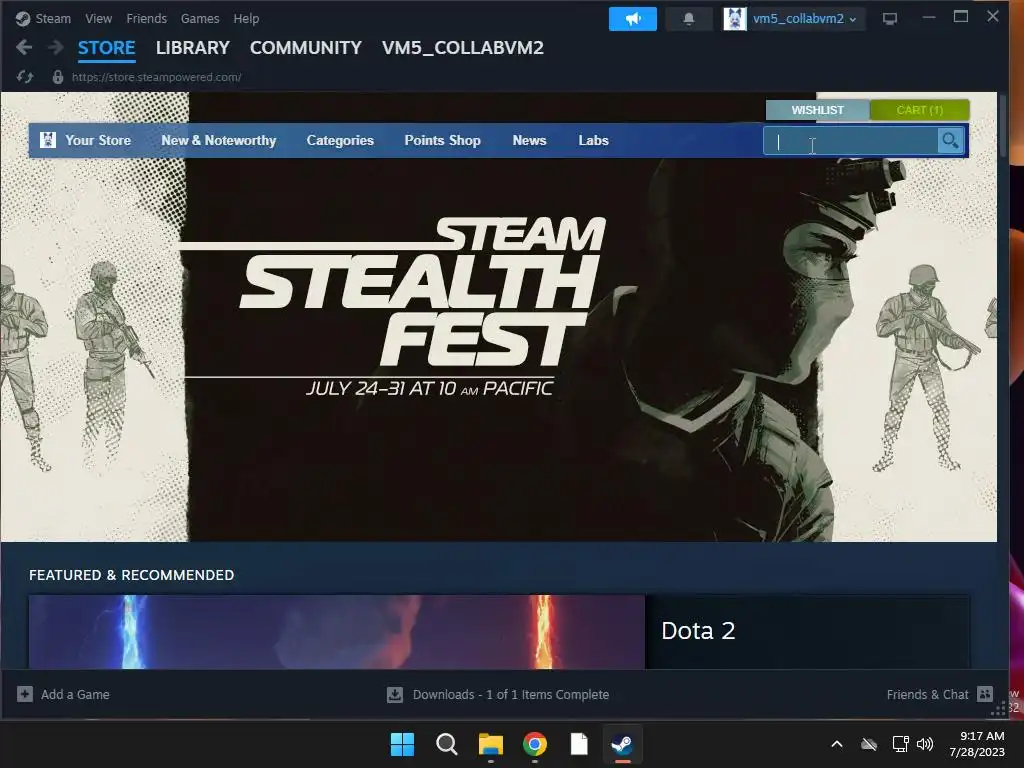
Task: Open Downloads - 1 of 1 Items Complete
Action: click(511, 694)
